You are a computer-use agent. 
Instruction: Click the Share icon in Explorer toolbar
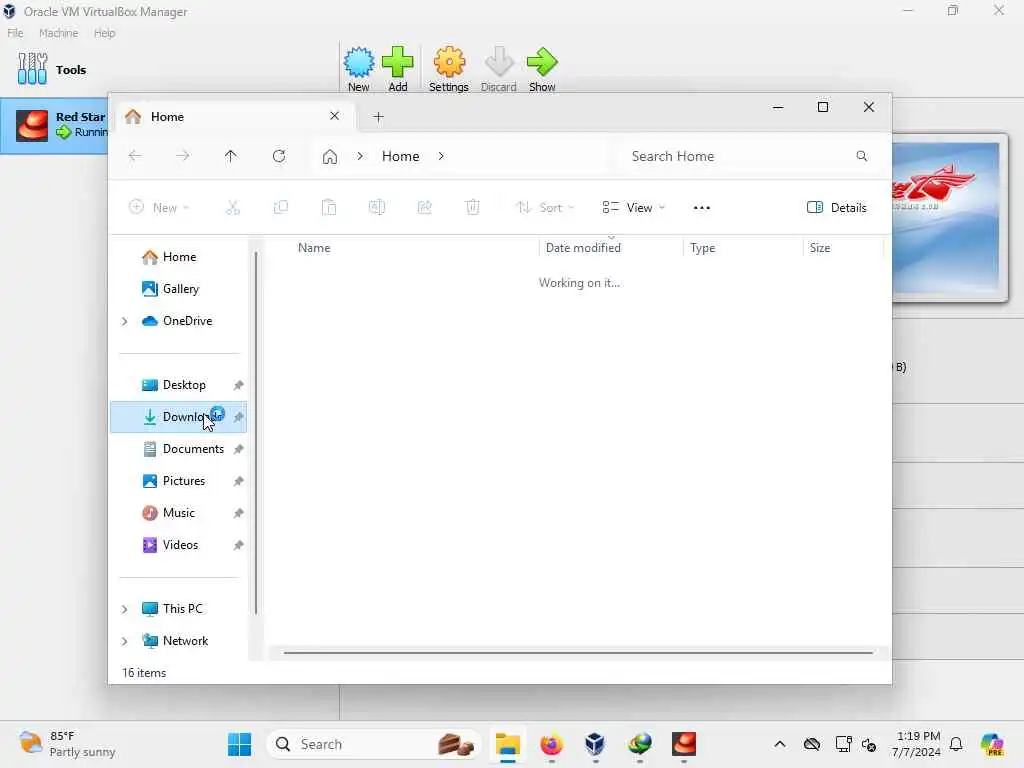[x=424, y=208]
